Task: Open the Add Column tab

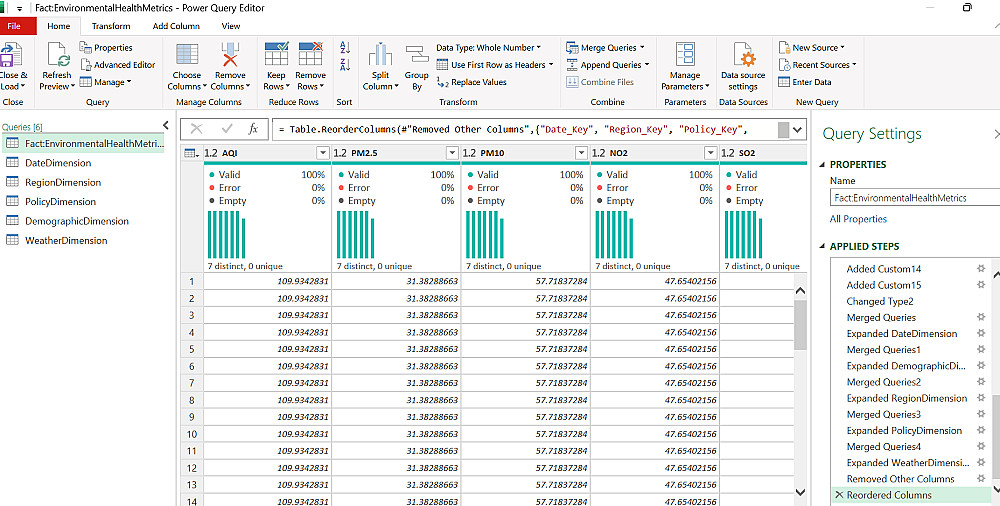Action: 176,26
